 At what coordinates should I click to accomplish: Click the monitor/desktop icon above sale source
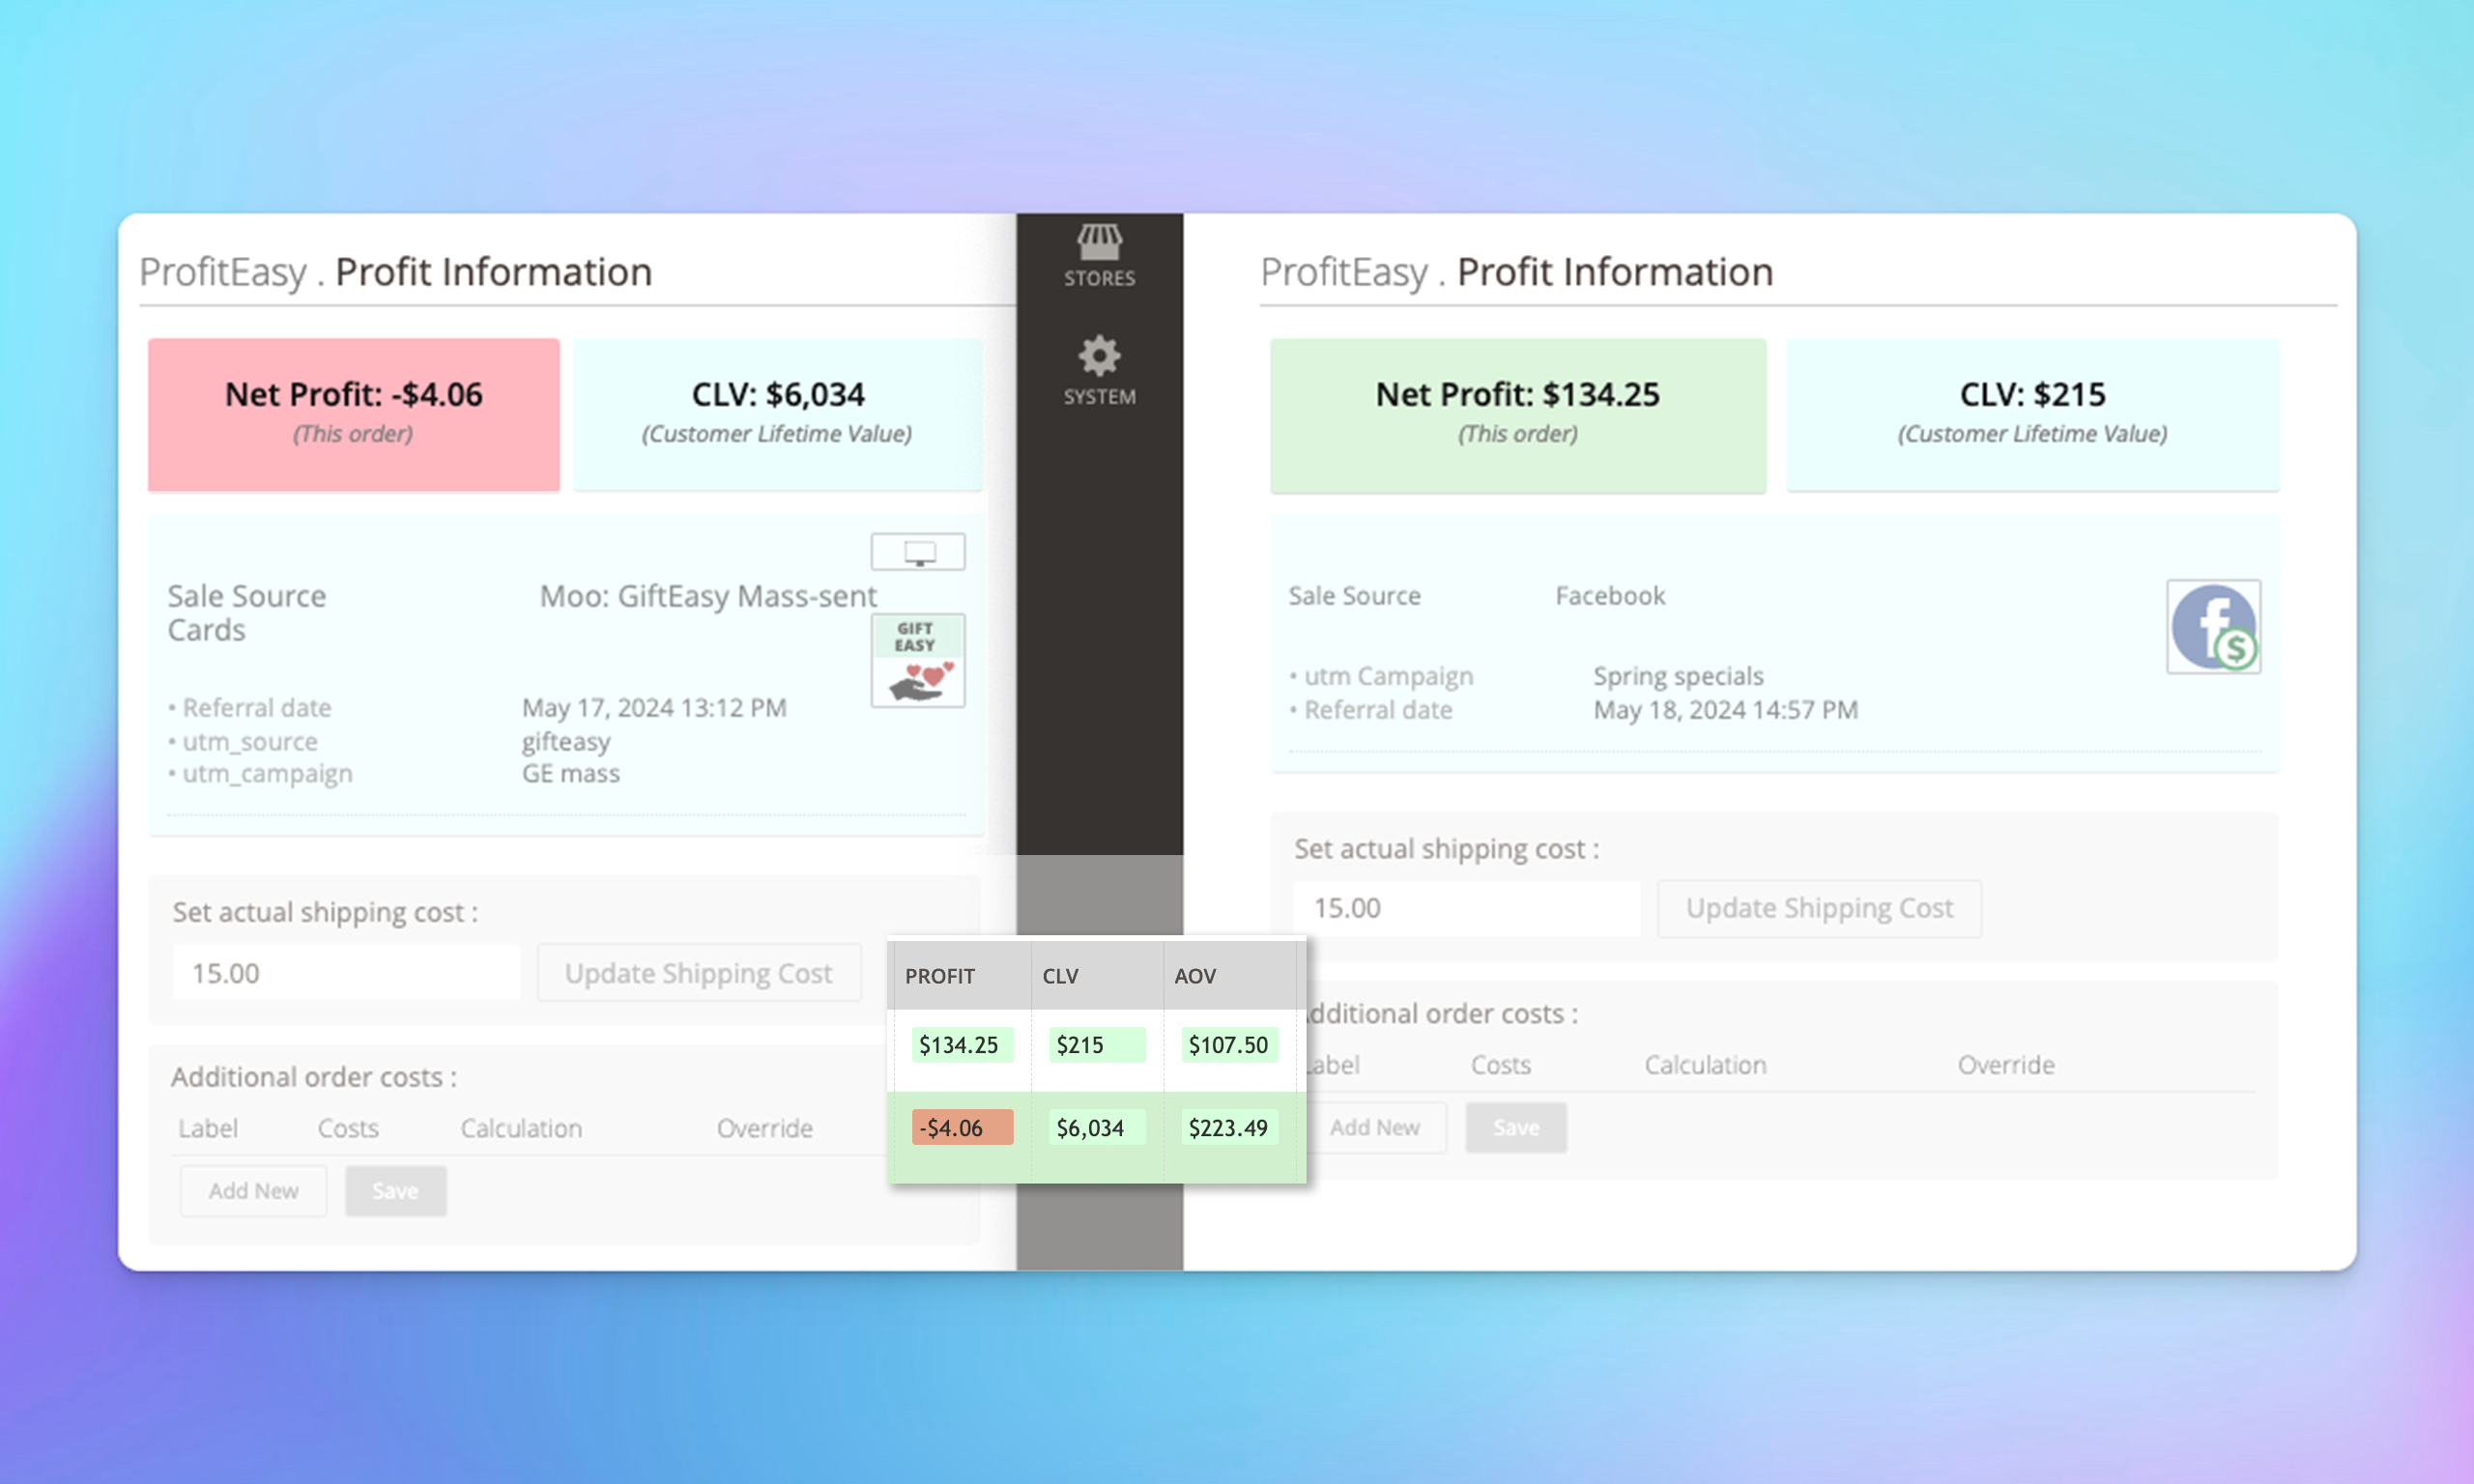click(921, 552)
